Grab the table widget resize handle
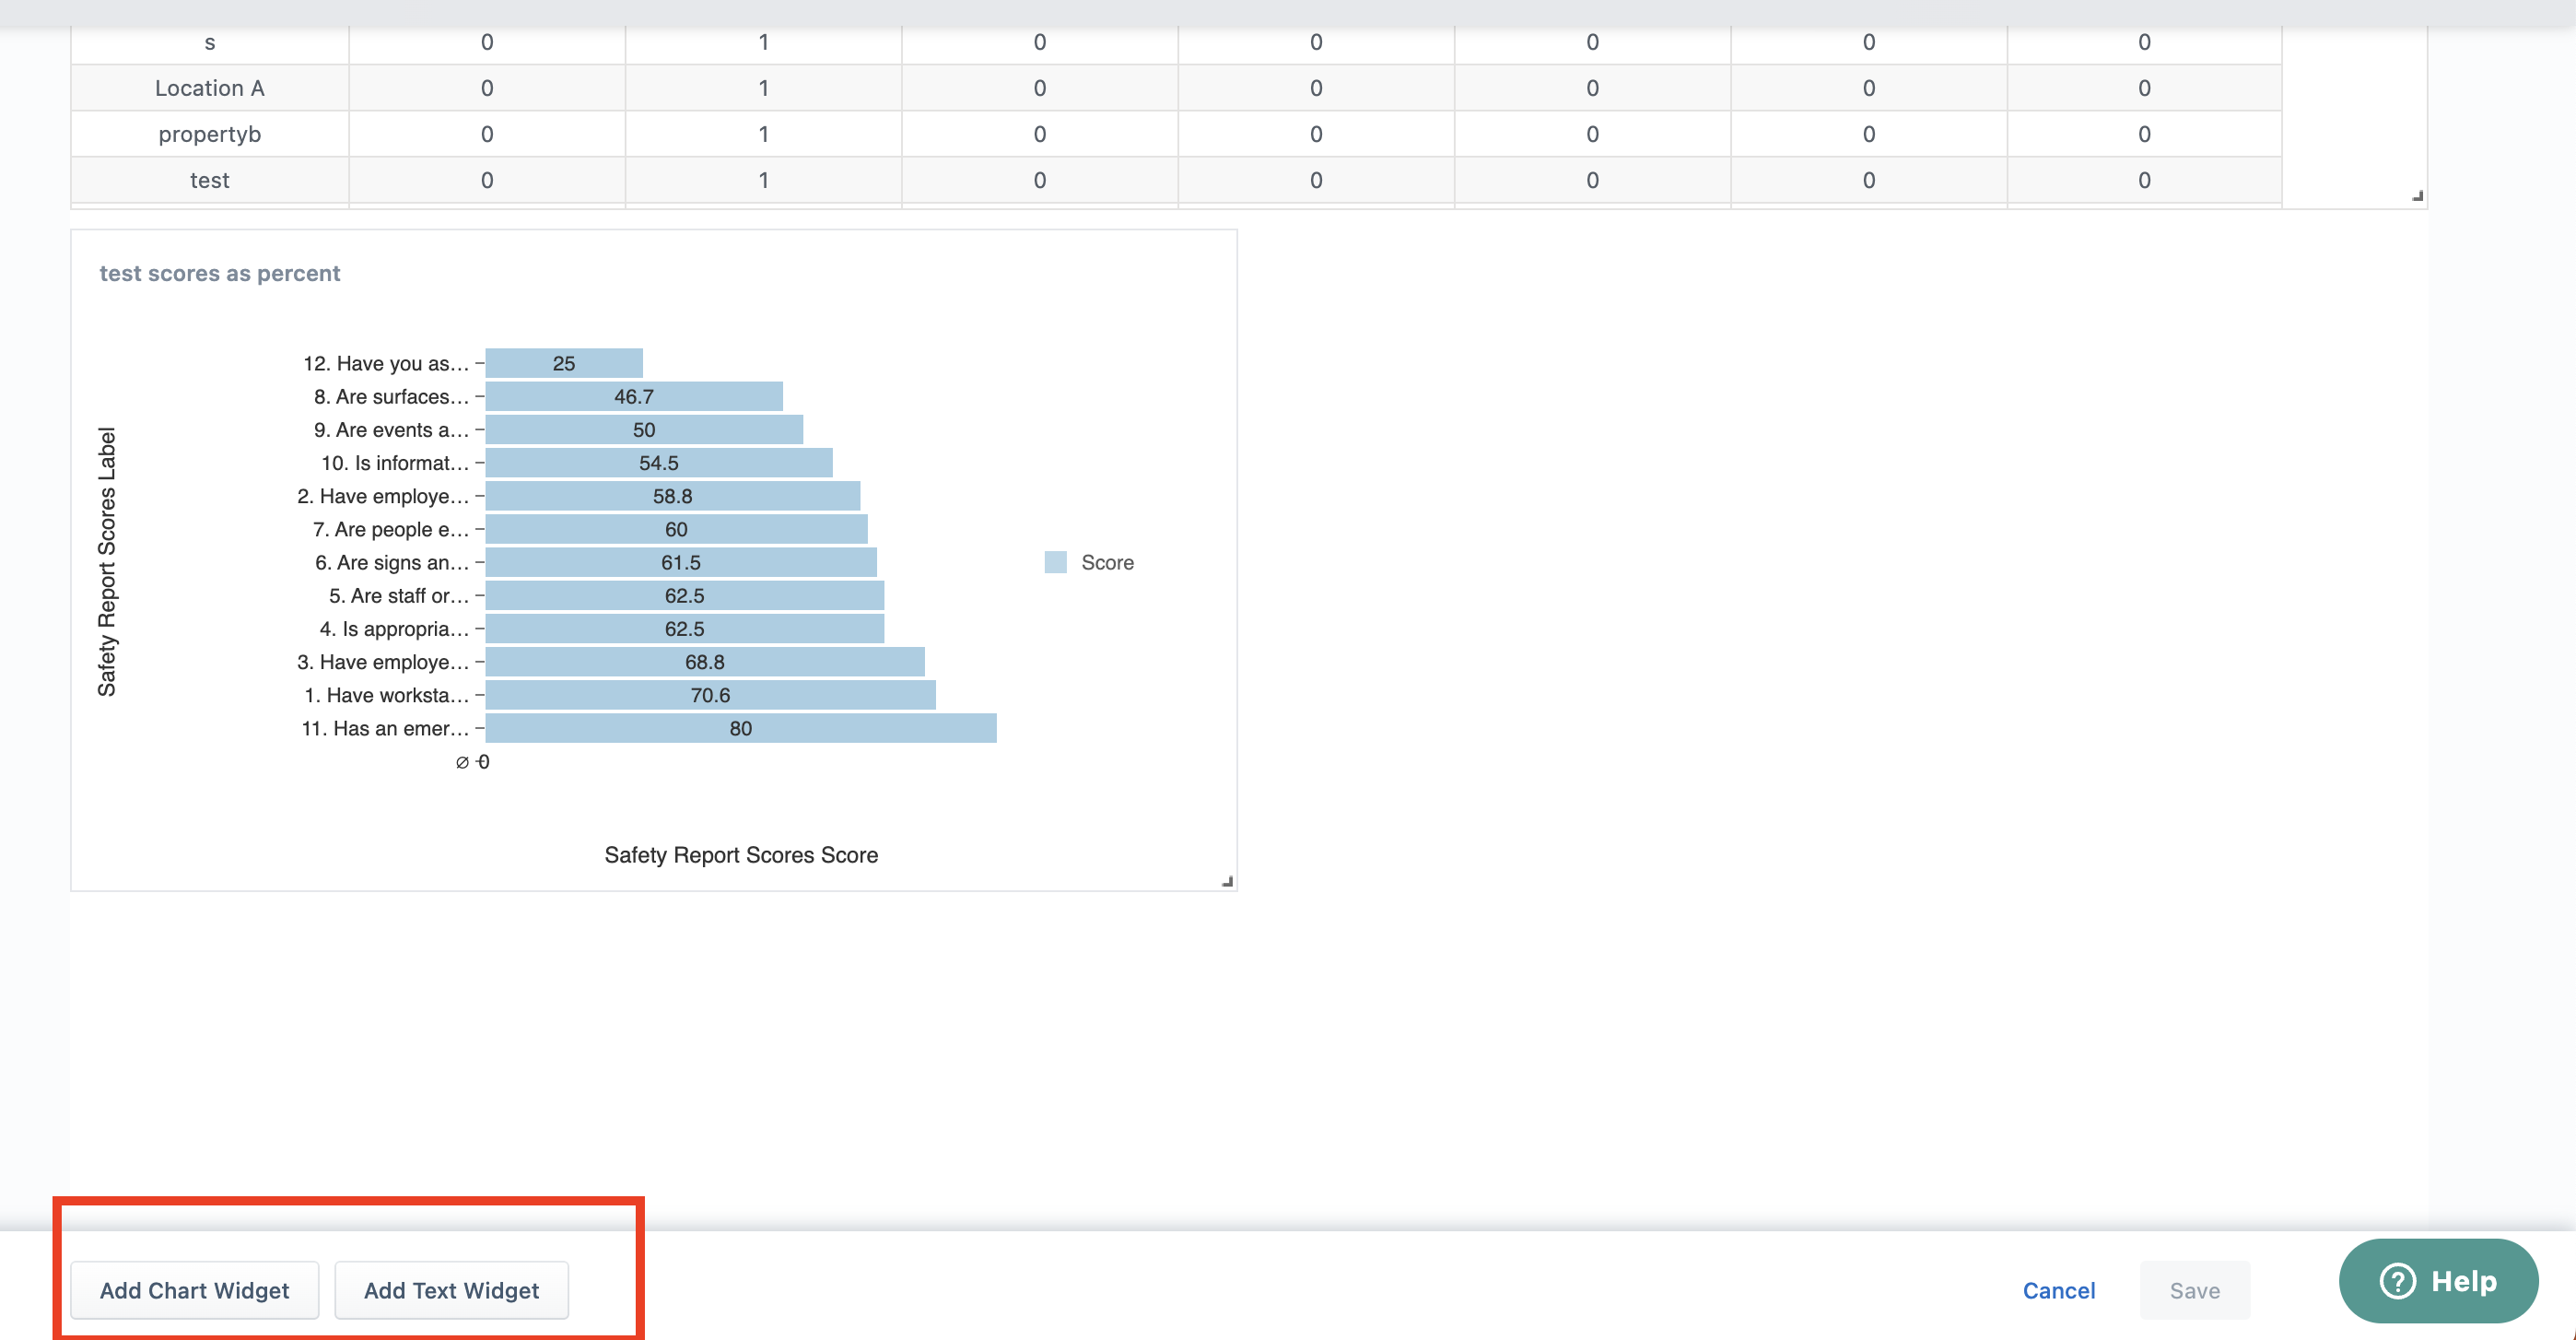 [x=2417, y=196]
